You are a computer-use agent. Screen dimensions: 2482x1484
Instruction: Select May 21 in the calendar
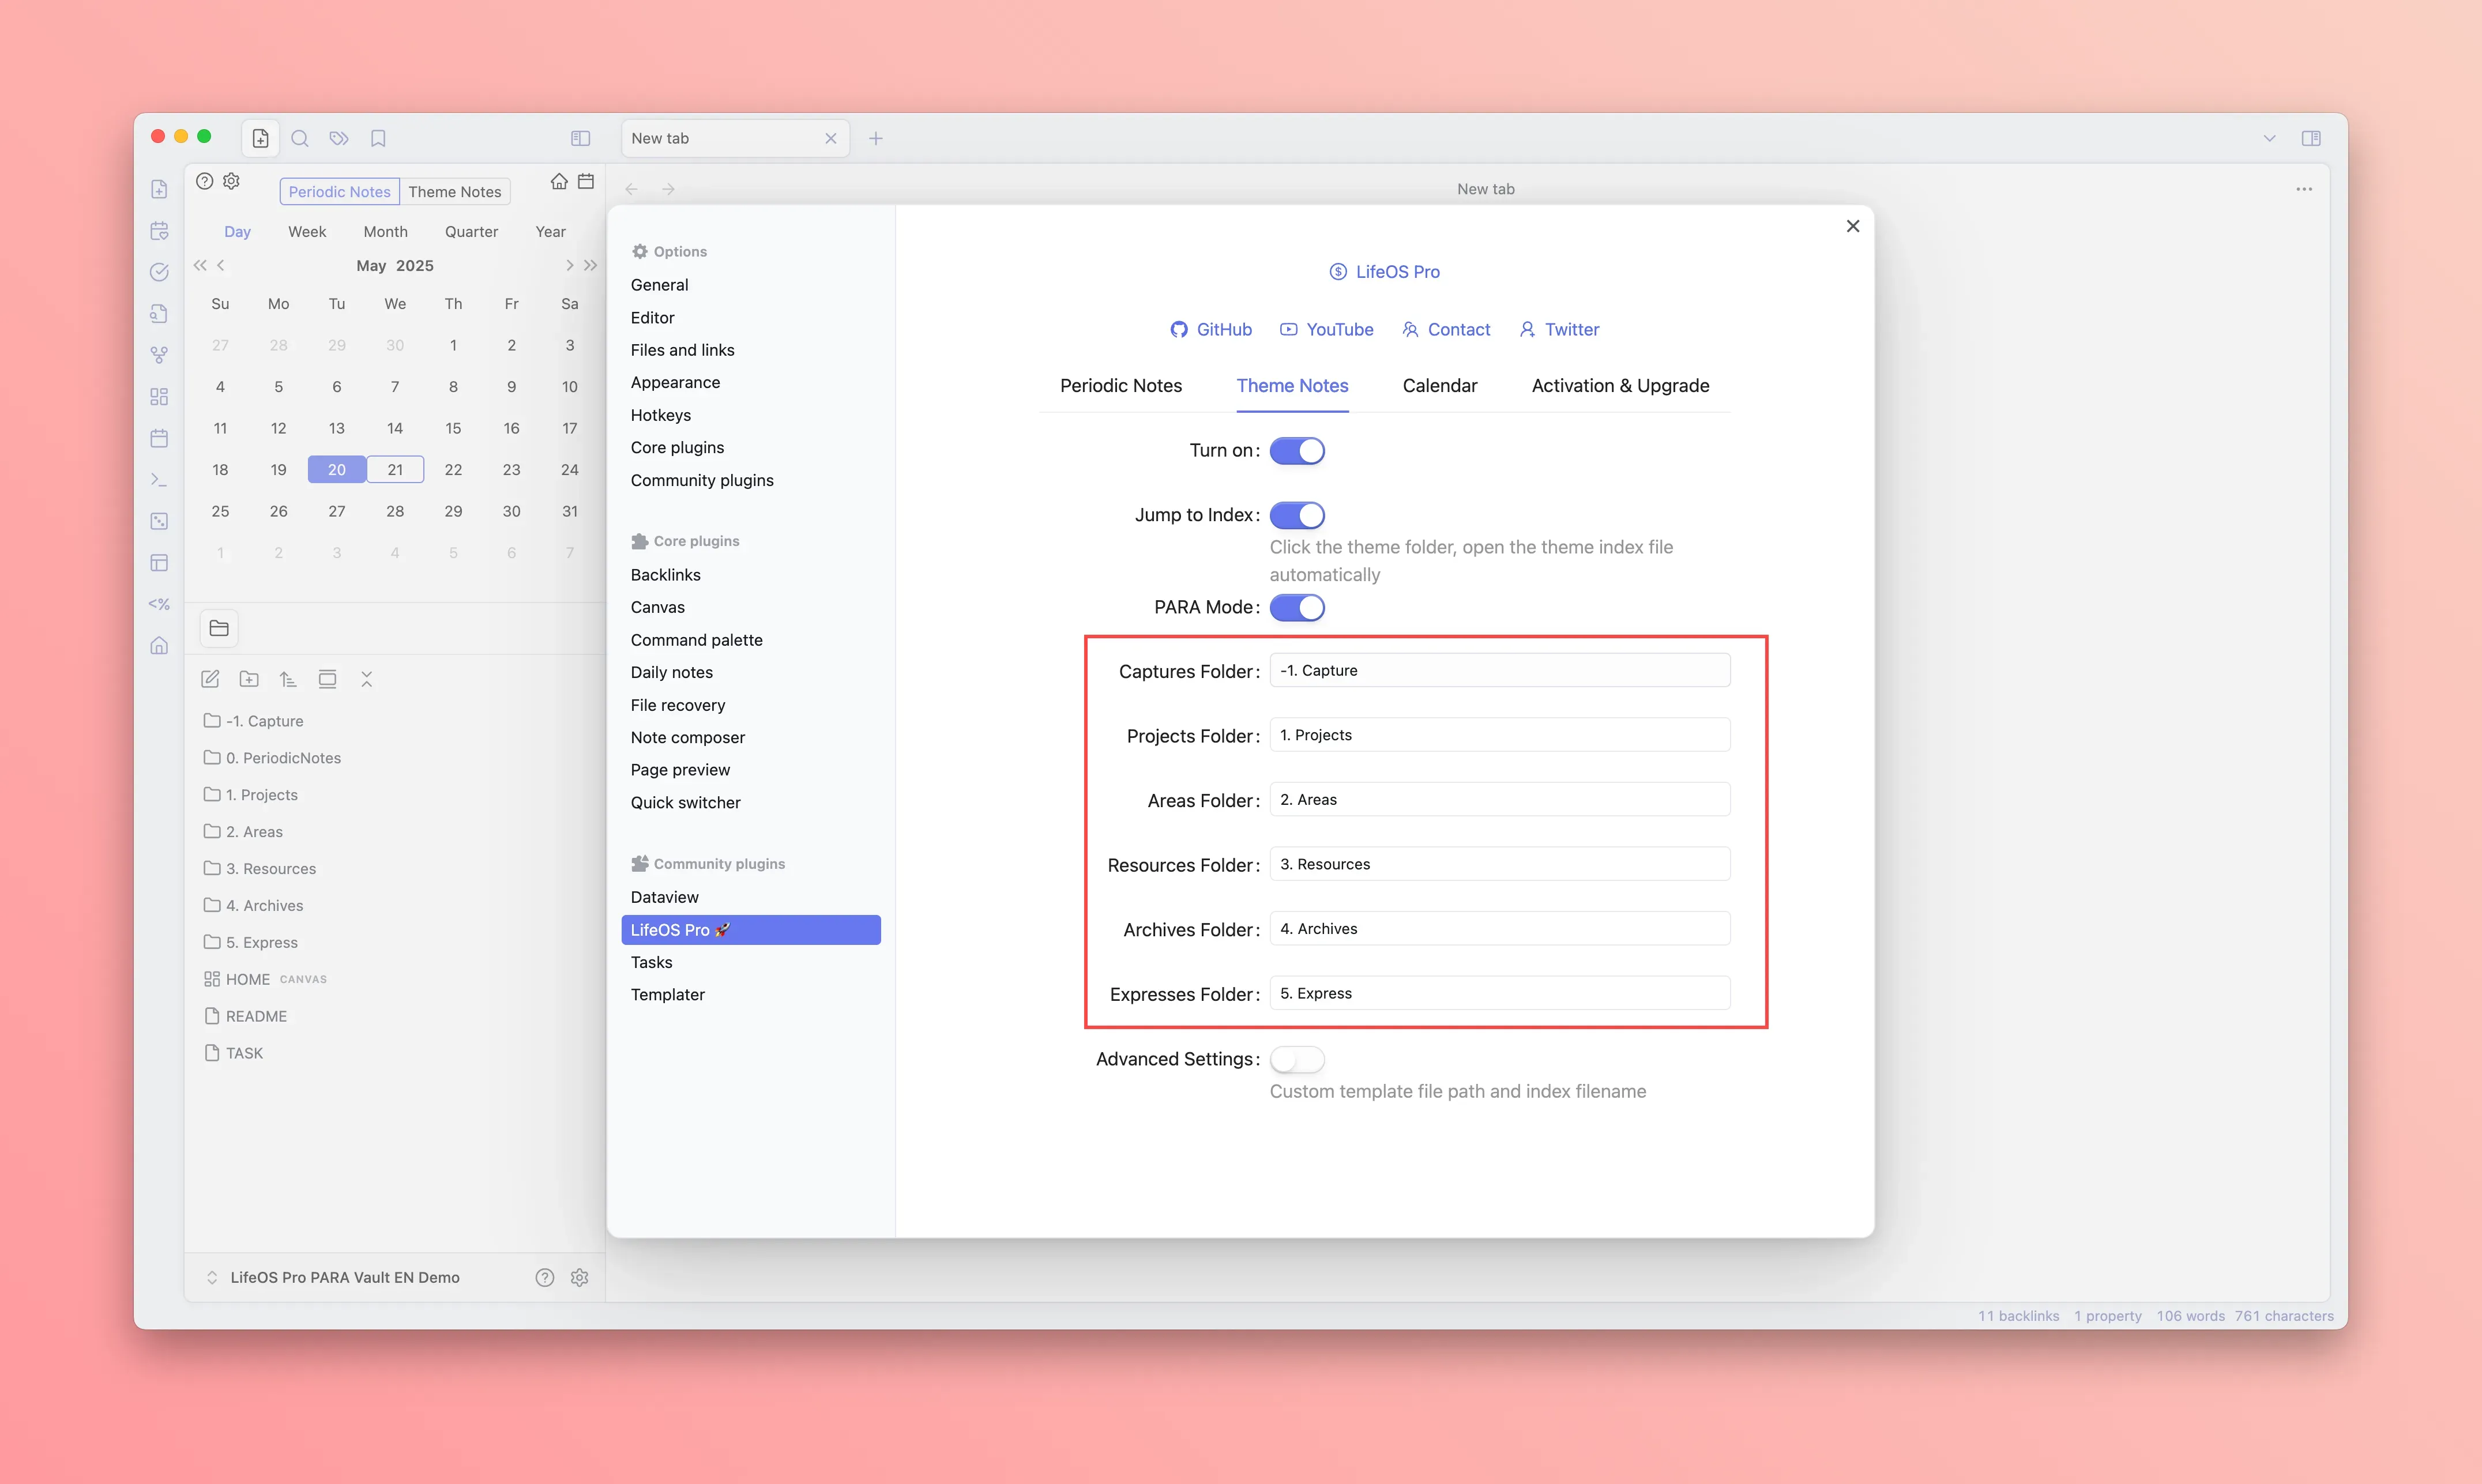[395, 469]
